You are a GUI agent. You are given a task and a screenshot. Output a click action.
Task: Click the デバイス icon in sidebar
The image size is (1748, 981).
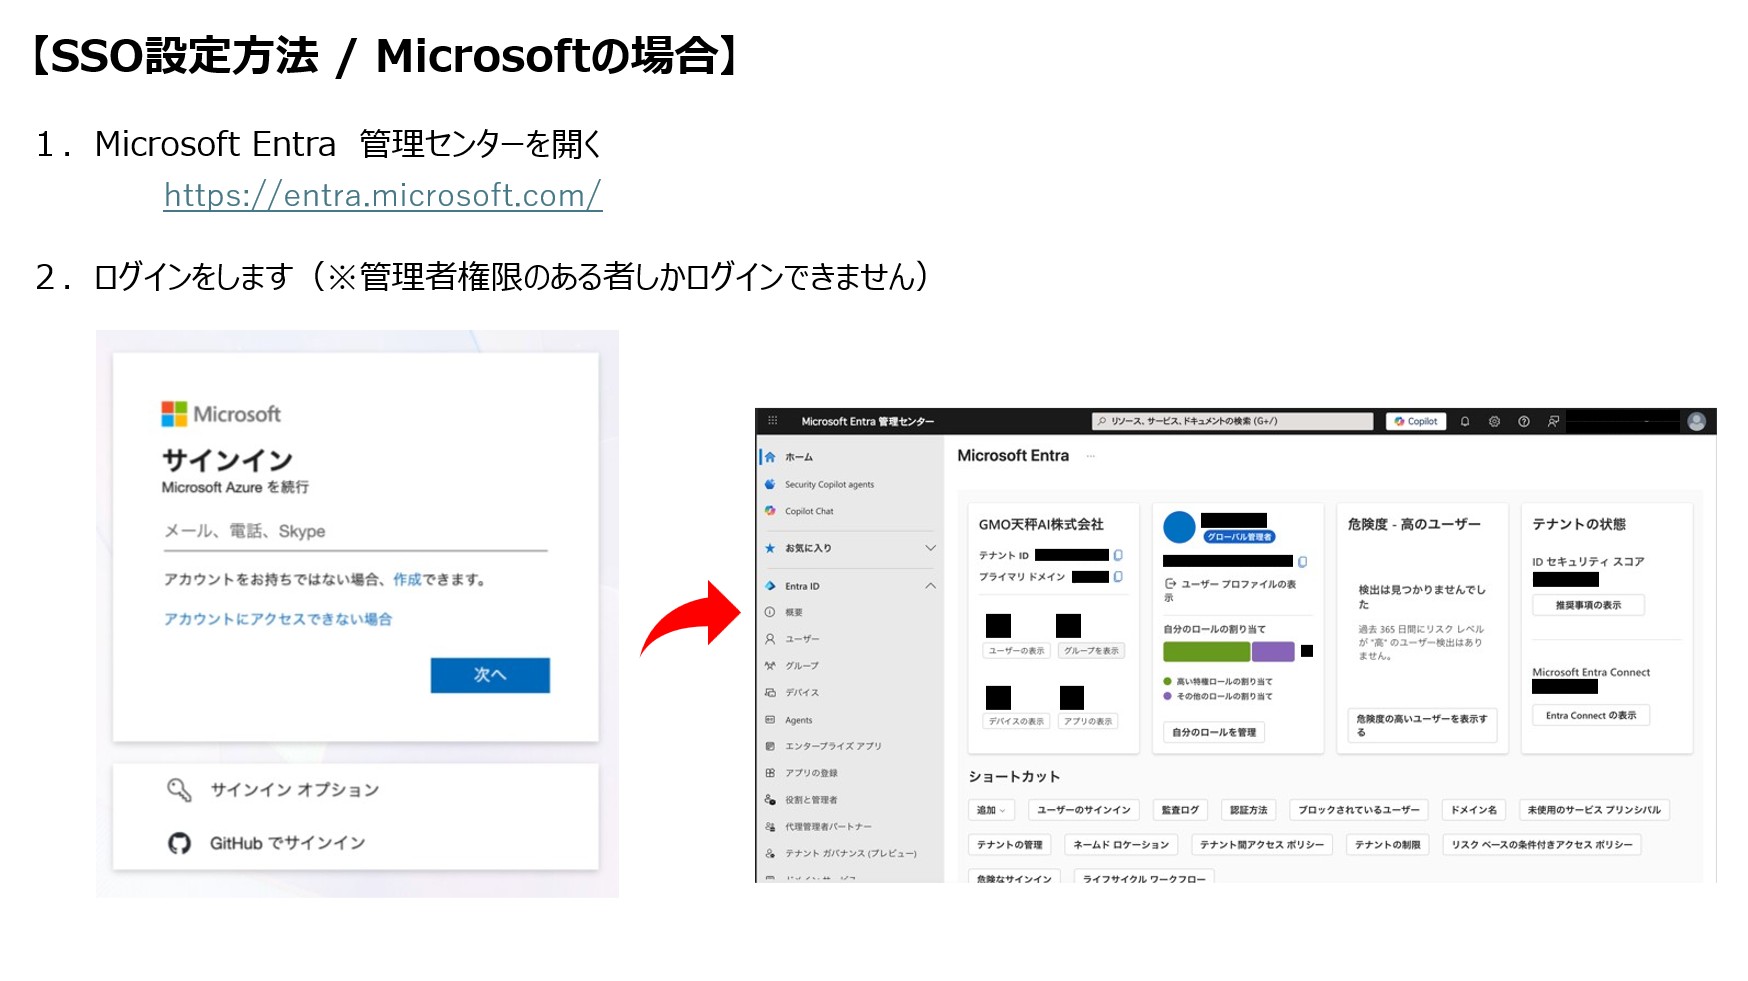pyautogui.click(x=770, y=692)
